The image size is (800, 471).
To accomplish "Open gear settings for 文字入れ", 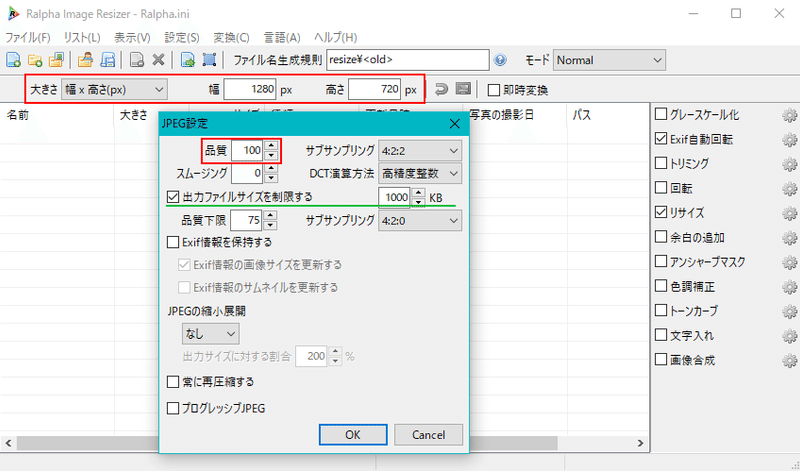I will (x=789, y=336).
